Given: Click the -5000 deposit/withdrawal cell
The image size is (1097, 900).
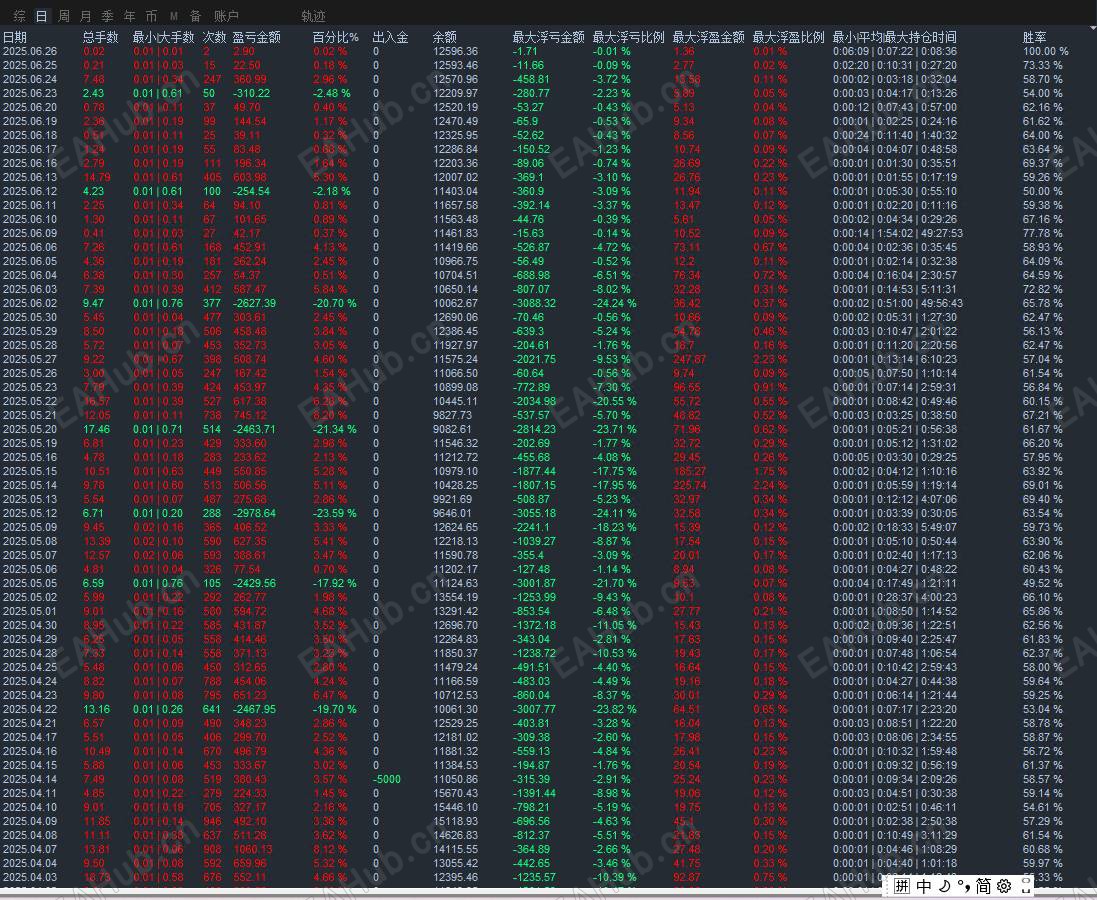Looking at the screenshot, I should 387,779.
